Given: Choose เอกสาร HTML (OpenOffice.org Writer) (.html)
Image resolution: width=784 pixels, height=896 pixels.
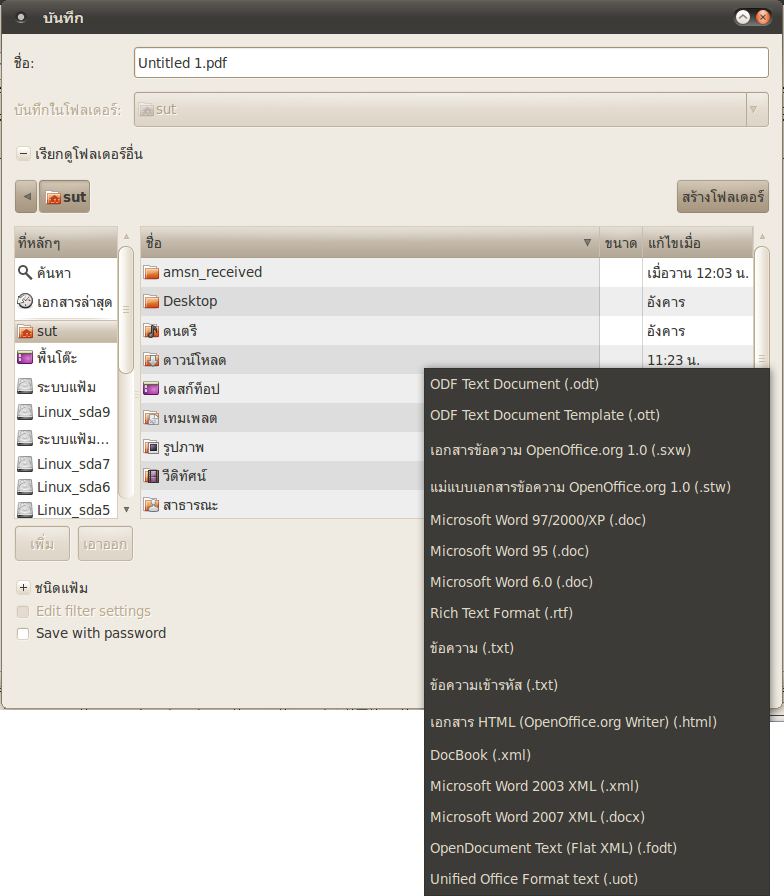Looking at the screenshot, I should pos(597,722).
